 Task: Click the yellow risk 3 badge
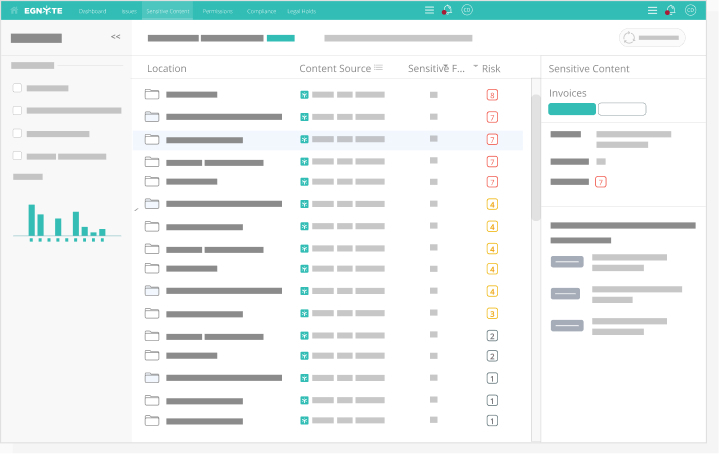492,313
